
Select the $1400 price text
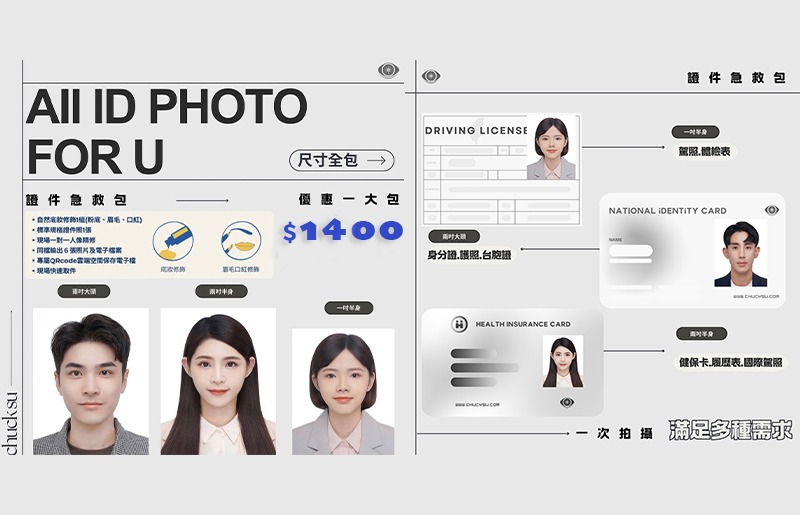(x=342, y=231)
